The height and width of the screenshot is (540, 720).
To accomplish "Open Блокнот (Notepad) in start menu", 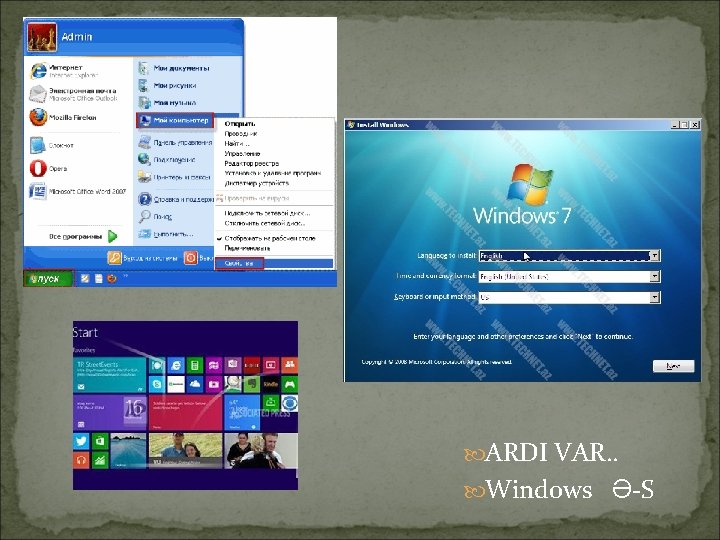I will point(51,145).
